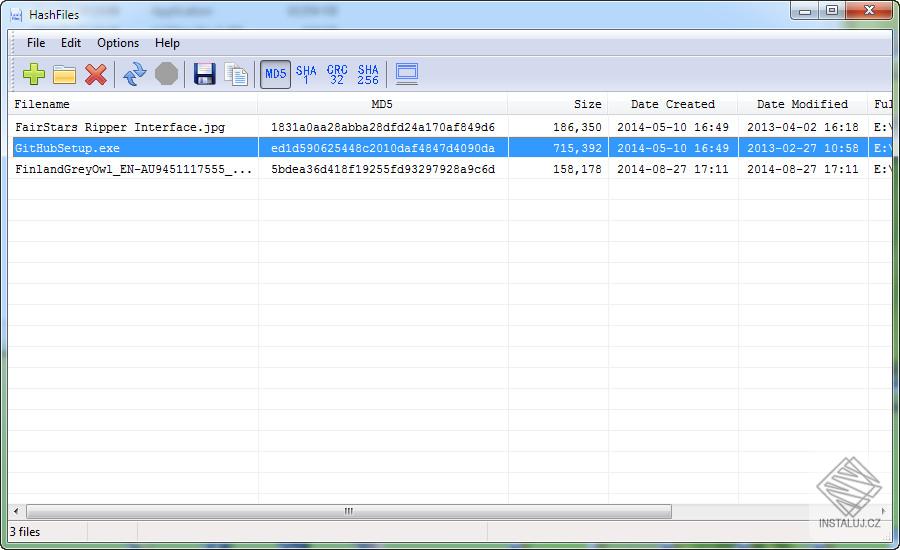Click the size value 715,392
This screenshot has width=900, height=550.
pos(577,148)
